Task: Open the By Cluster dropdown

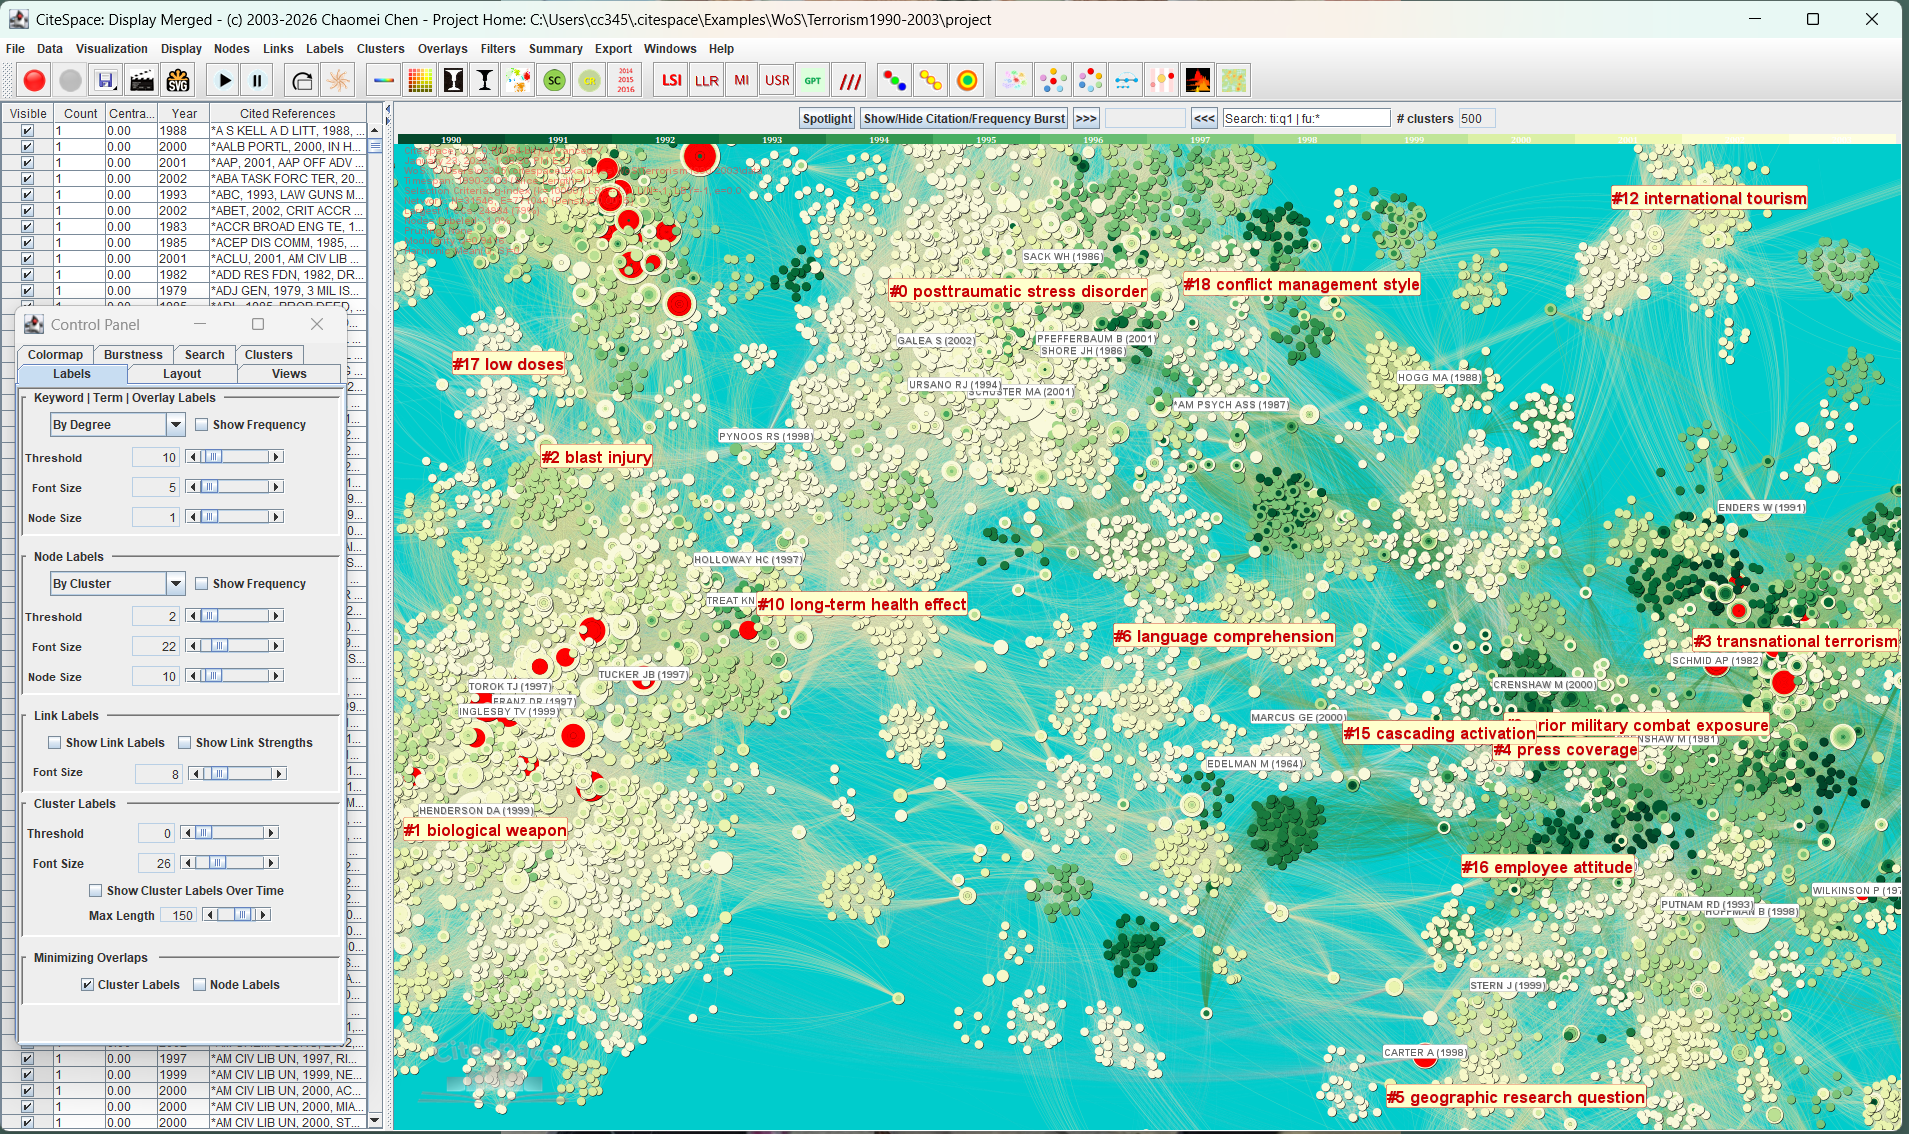Action: click(175, 584)
